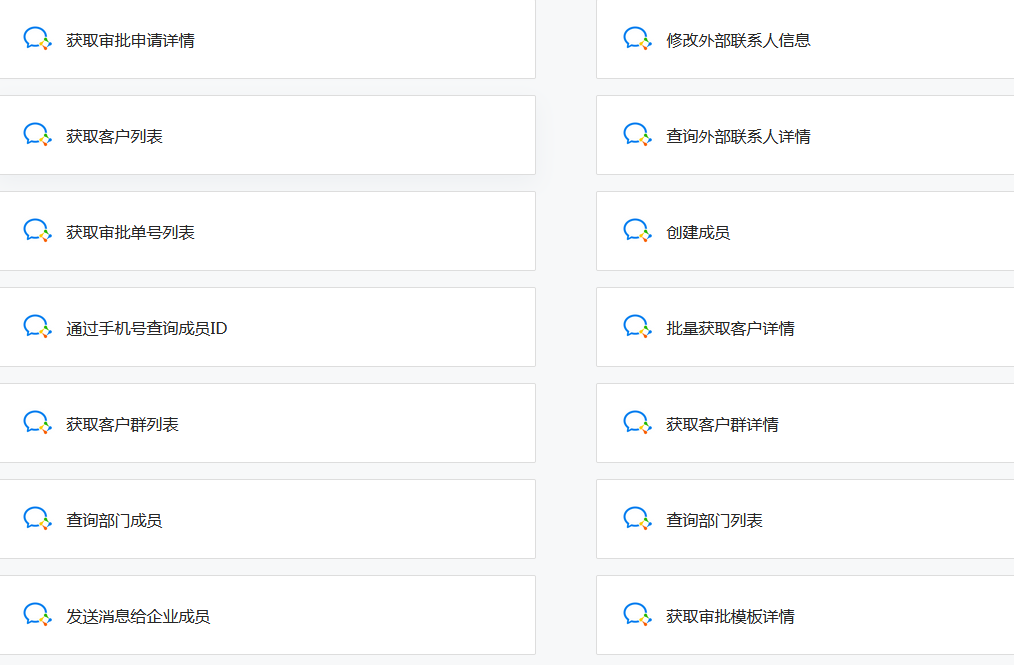Choose the 获取审批单号列表 action
1014x665 pixels.
pos(268,231)
